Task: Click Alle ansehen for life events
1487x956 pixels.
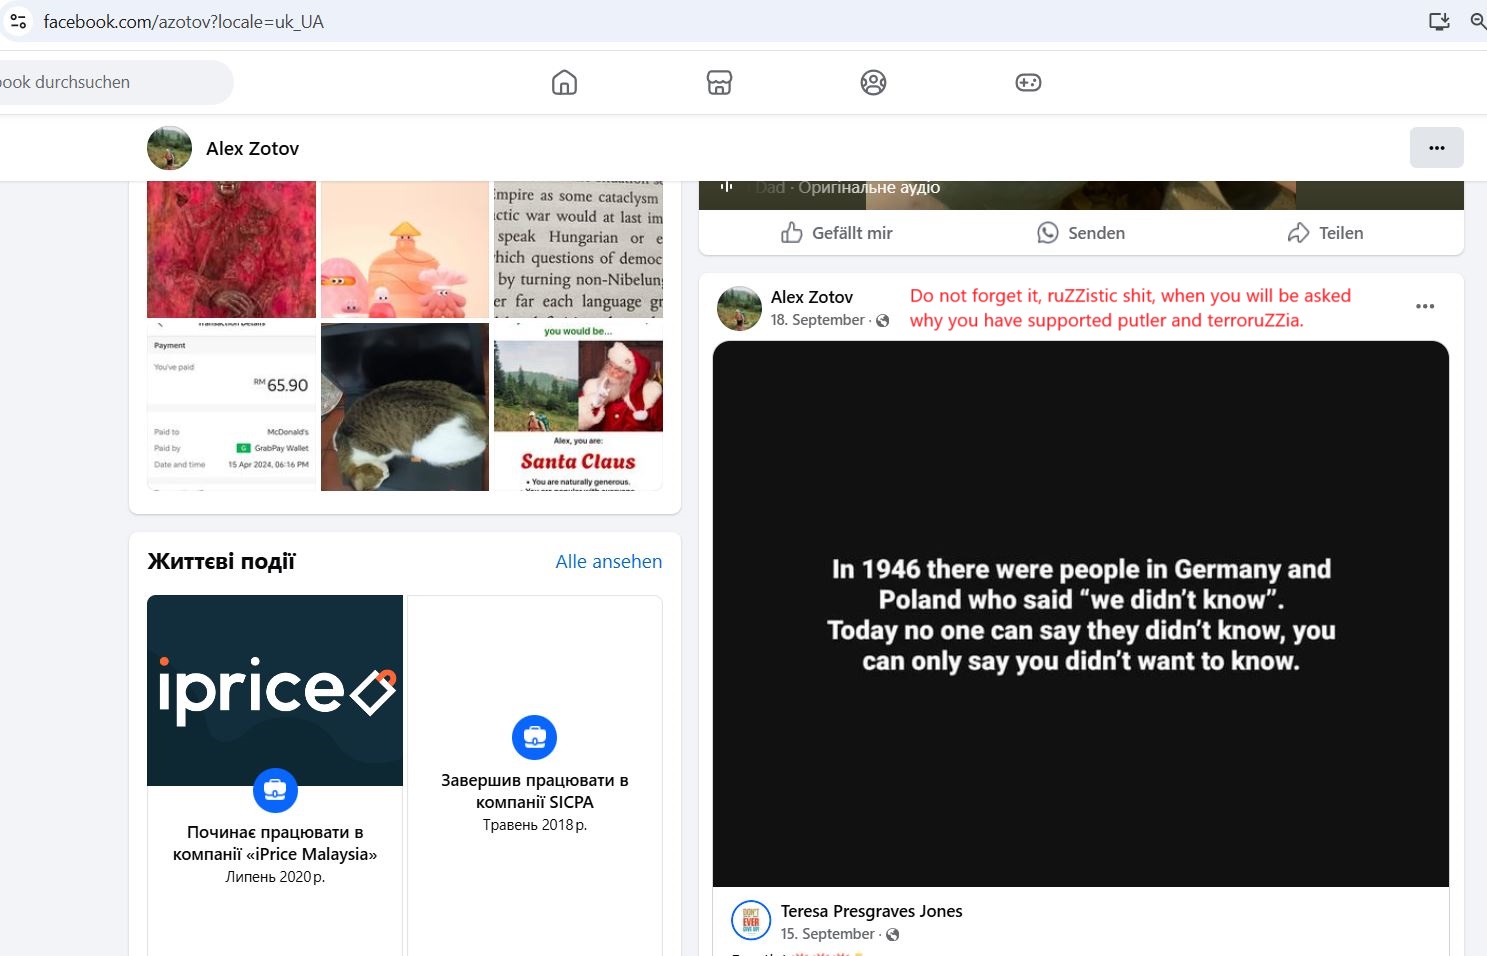Action: (609, 562)
